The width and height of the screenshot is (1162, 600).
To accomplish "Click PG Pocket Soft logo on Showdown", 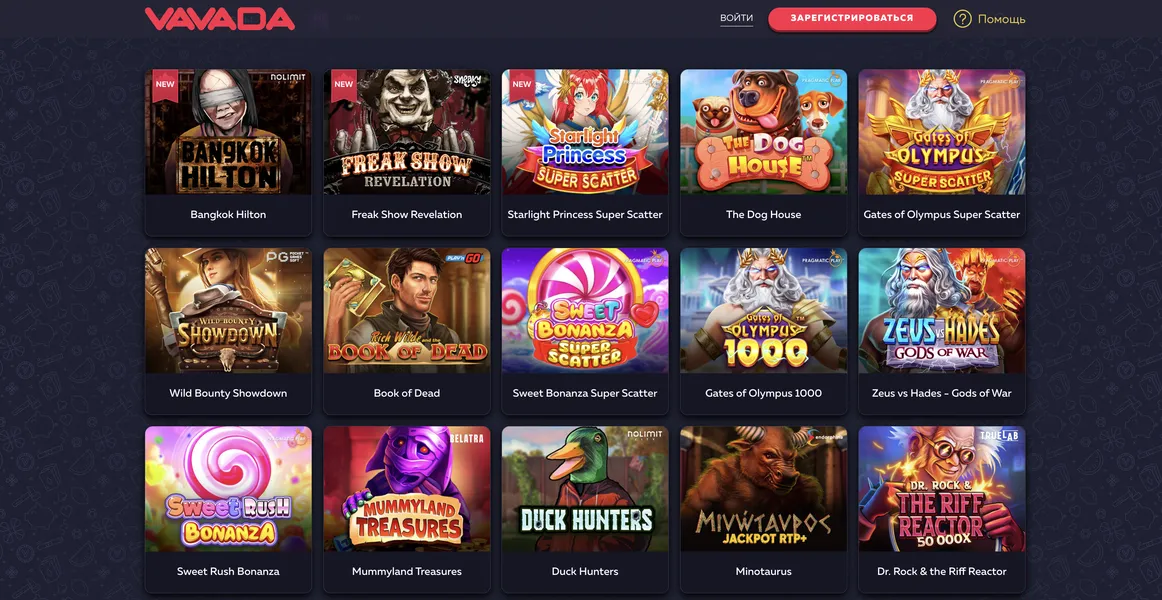I will tap(287, 259).
